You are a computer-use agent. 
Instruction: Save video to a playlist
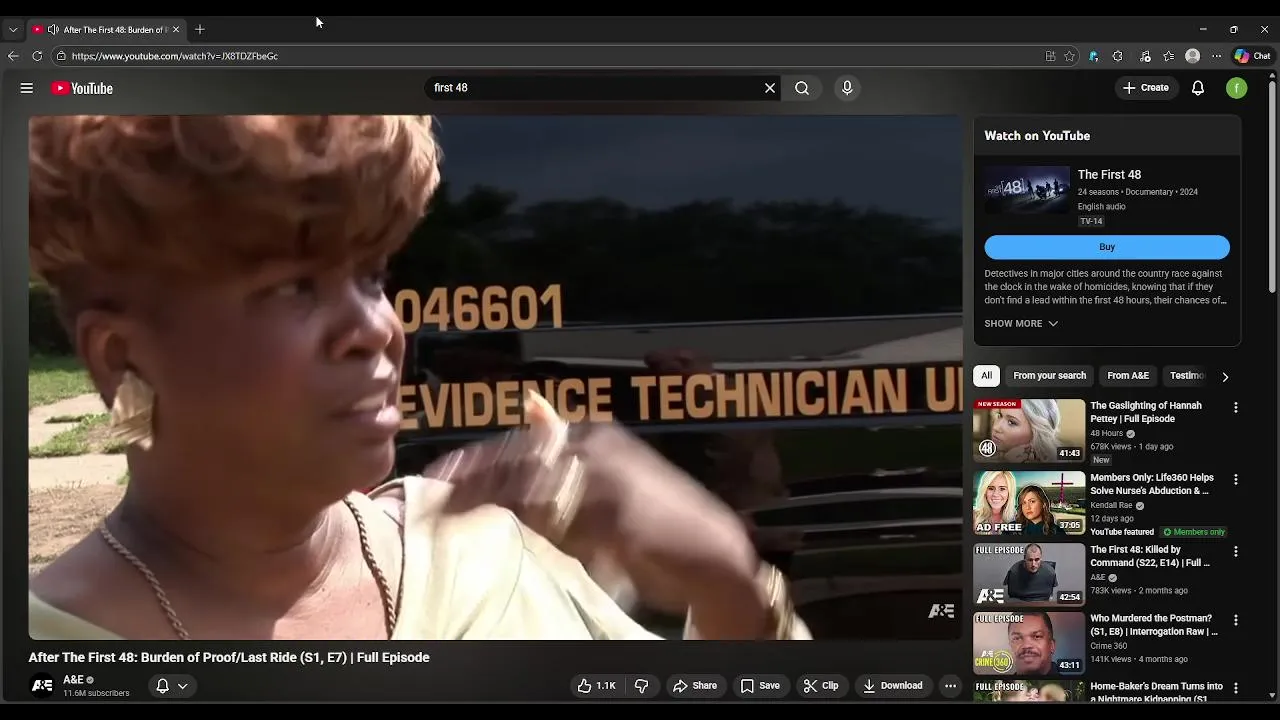760,686
